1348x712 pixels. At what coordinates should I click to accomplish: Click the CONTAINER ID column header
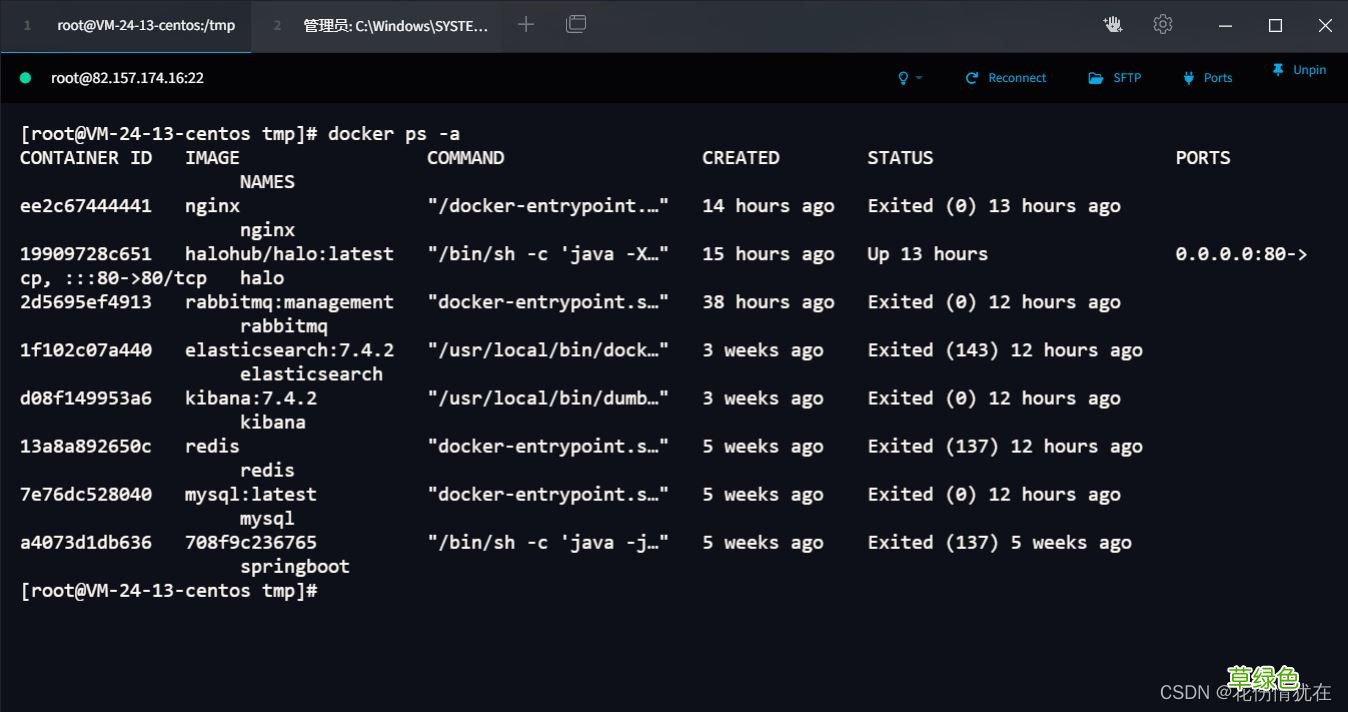[x=86, y=158]
